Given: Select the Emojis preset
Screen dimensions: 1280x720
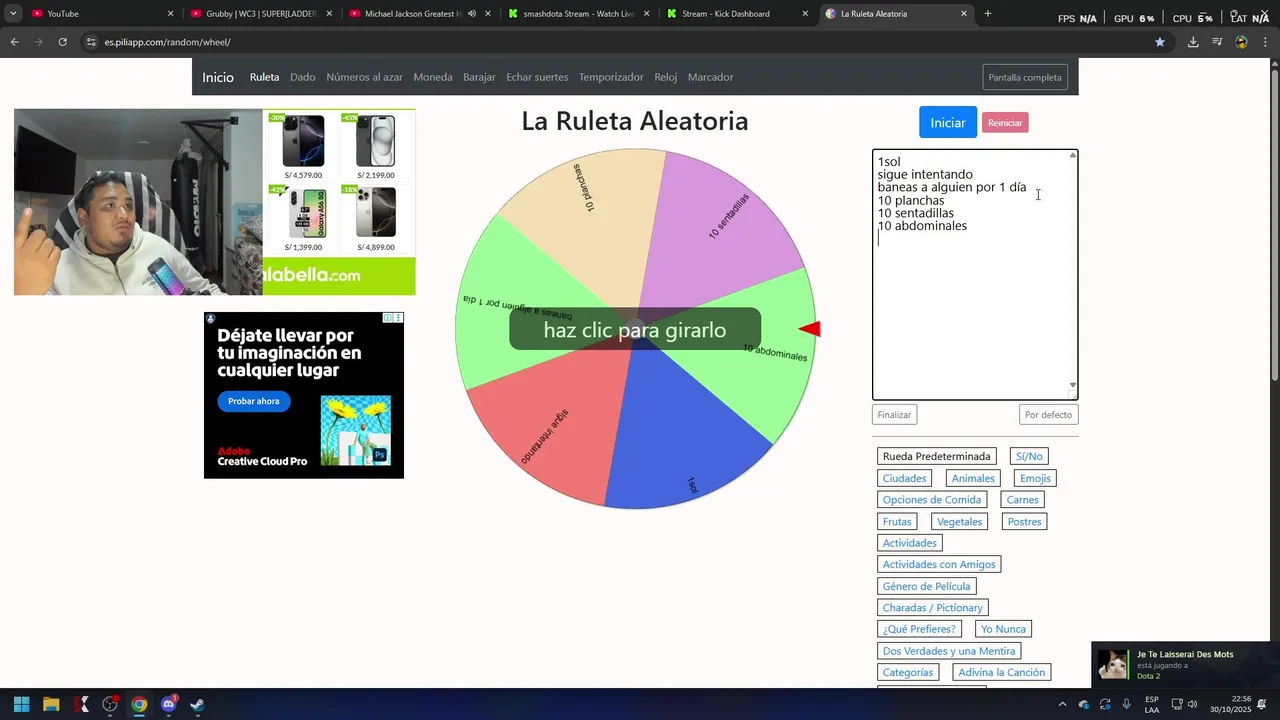Looking at the screenshot, I should [1035, 478].
